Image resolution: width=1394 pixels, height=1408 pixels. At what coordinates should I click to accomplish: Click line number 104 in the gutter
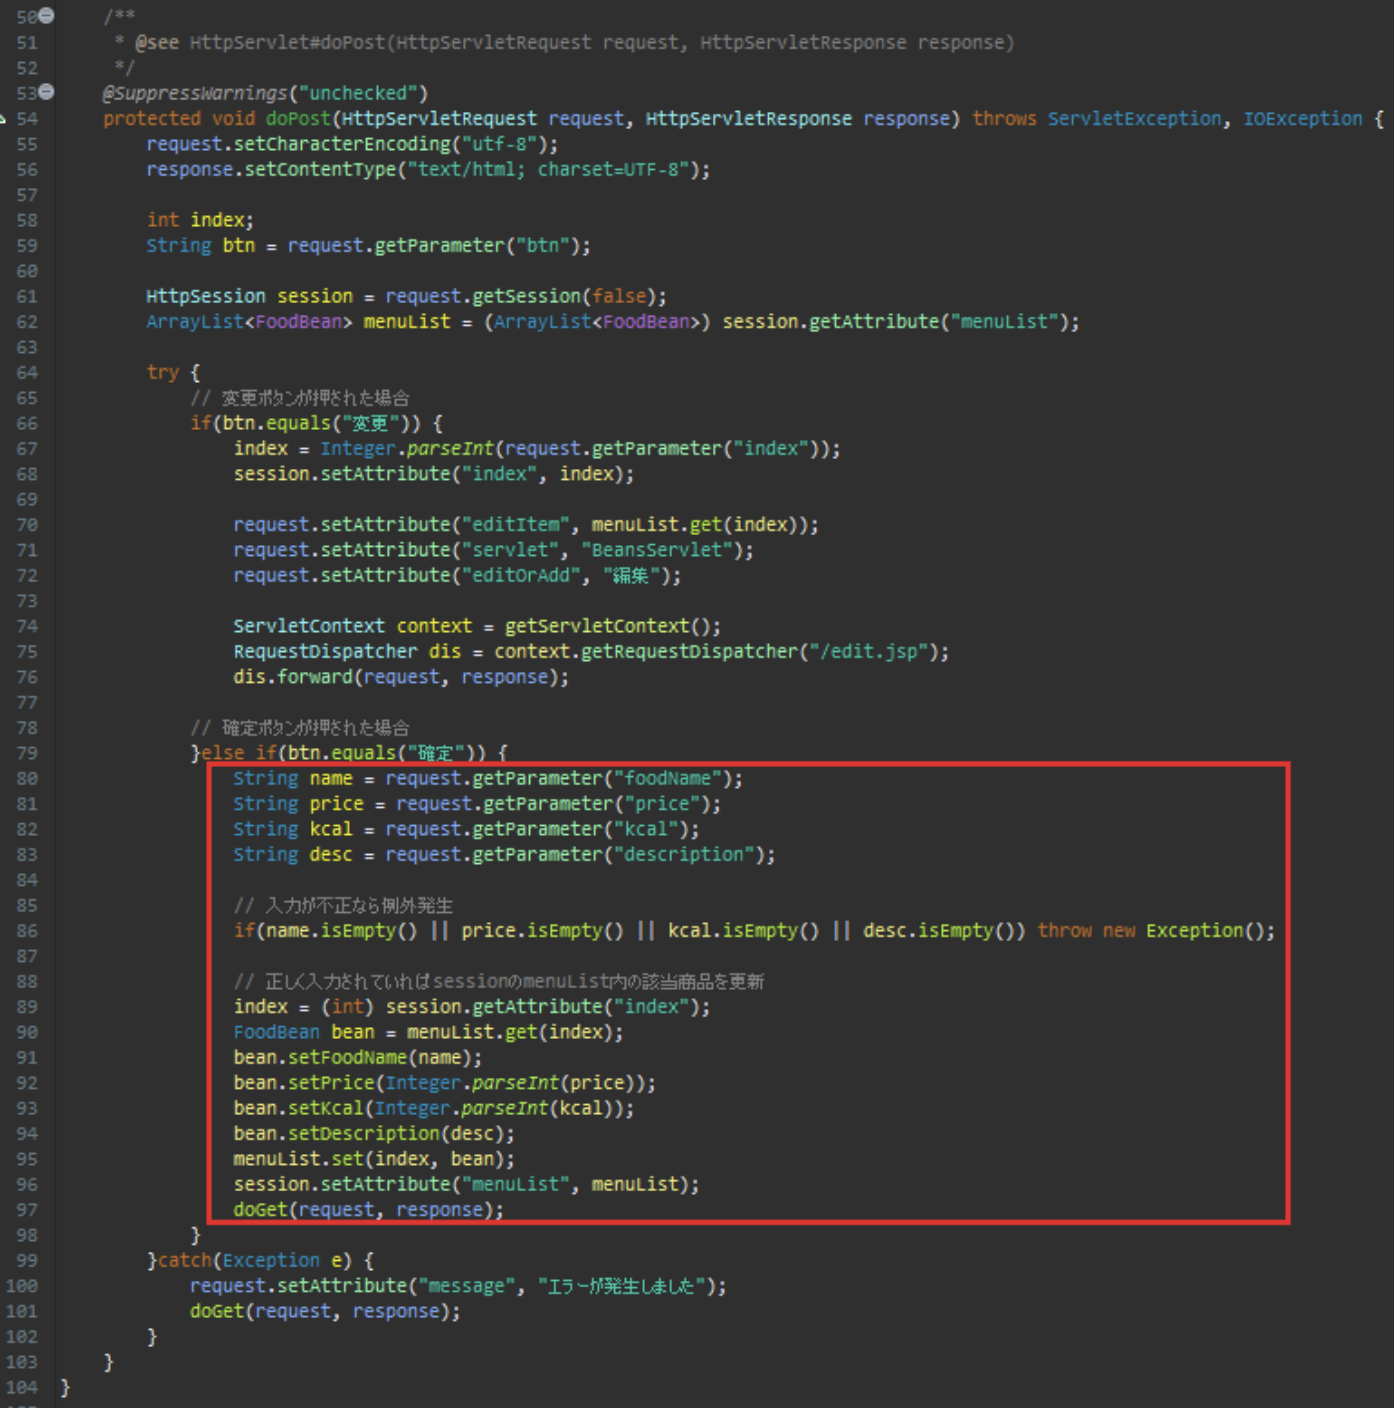coord(21,1388)
